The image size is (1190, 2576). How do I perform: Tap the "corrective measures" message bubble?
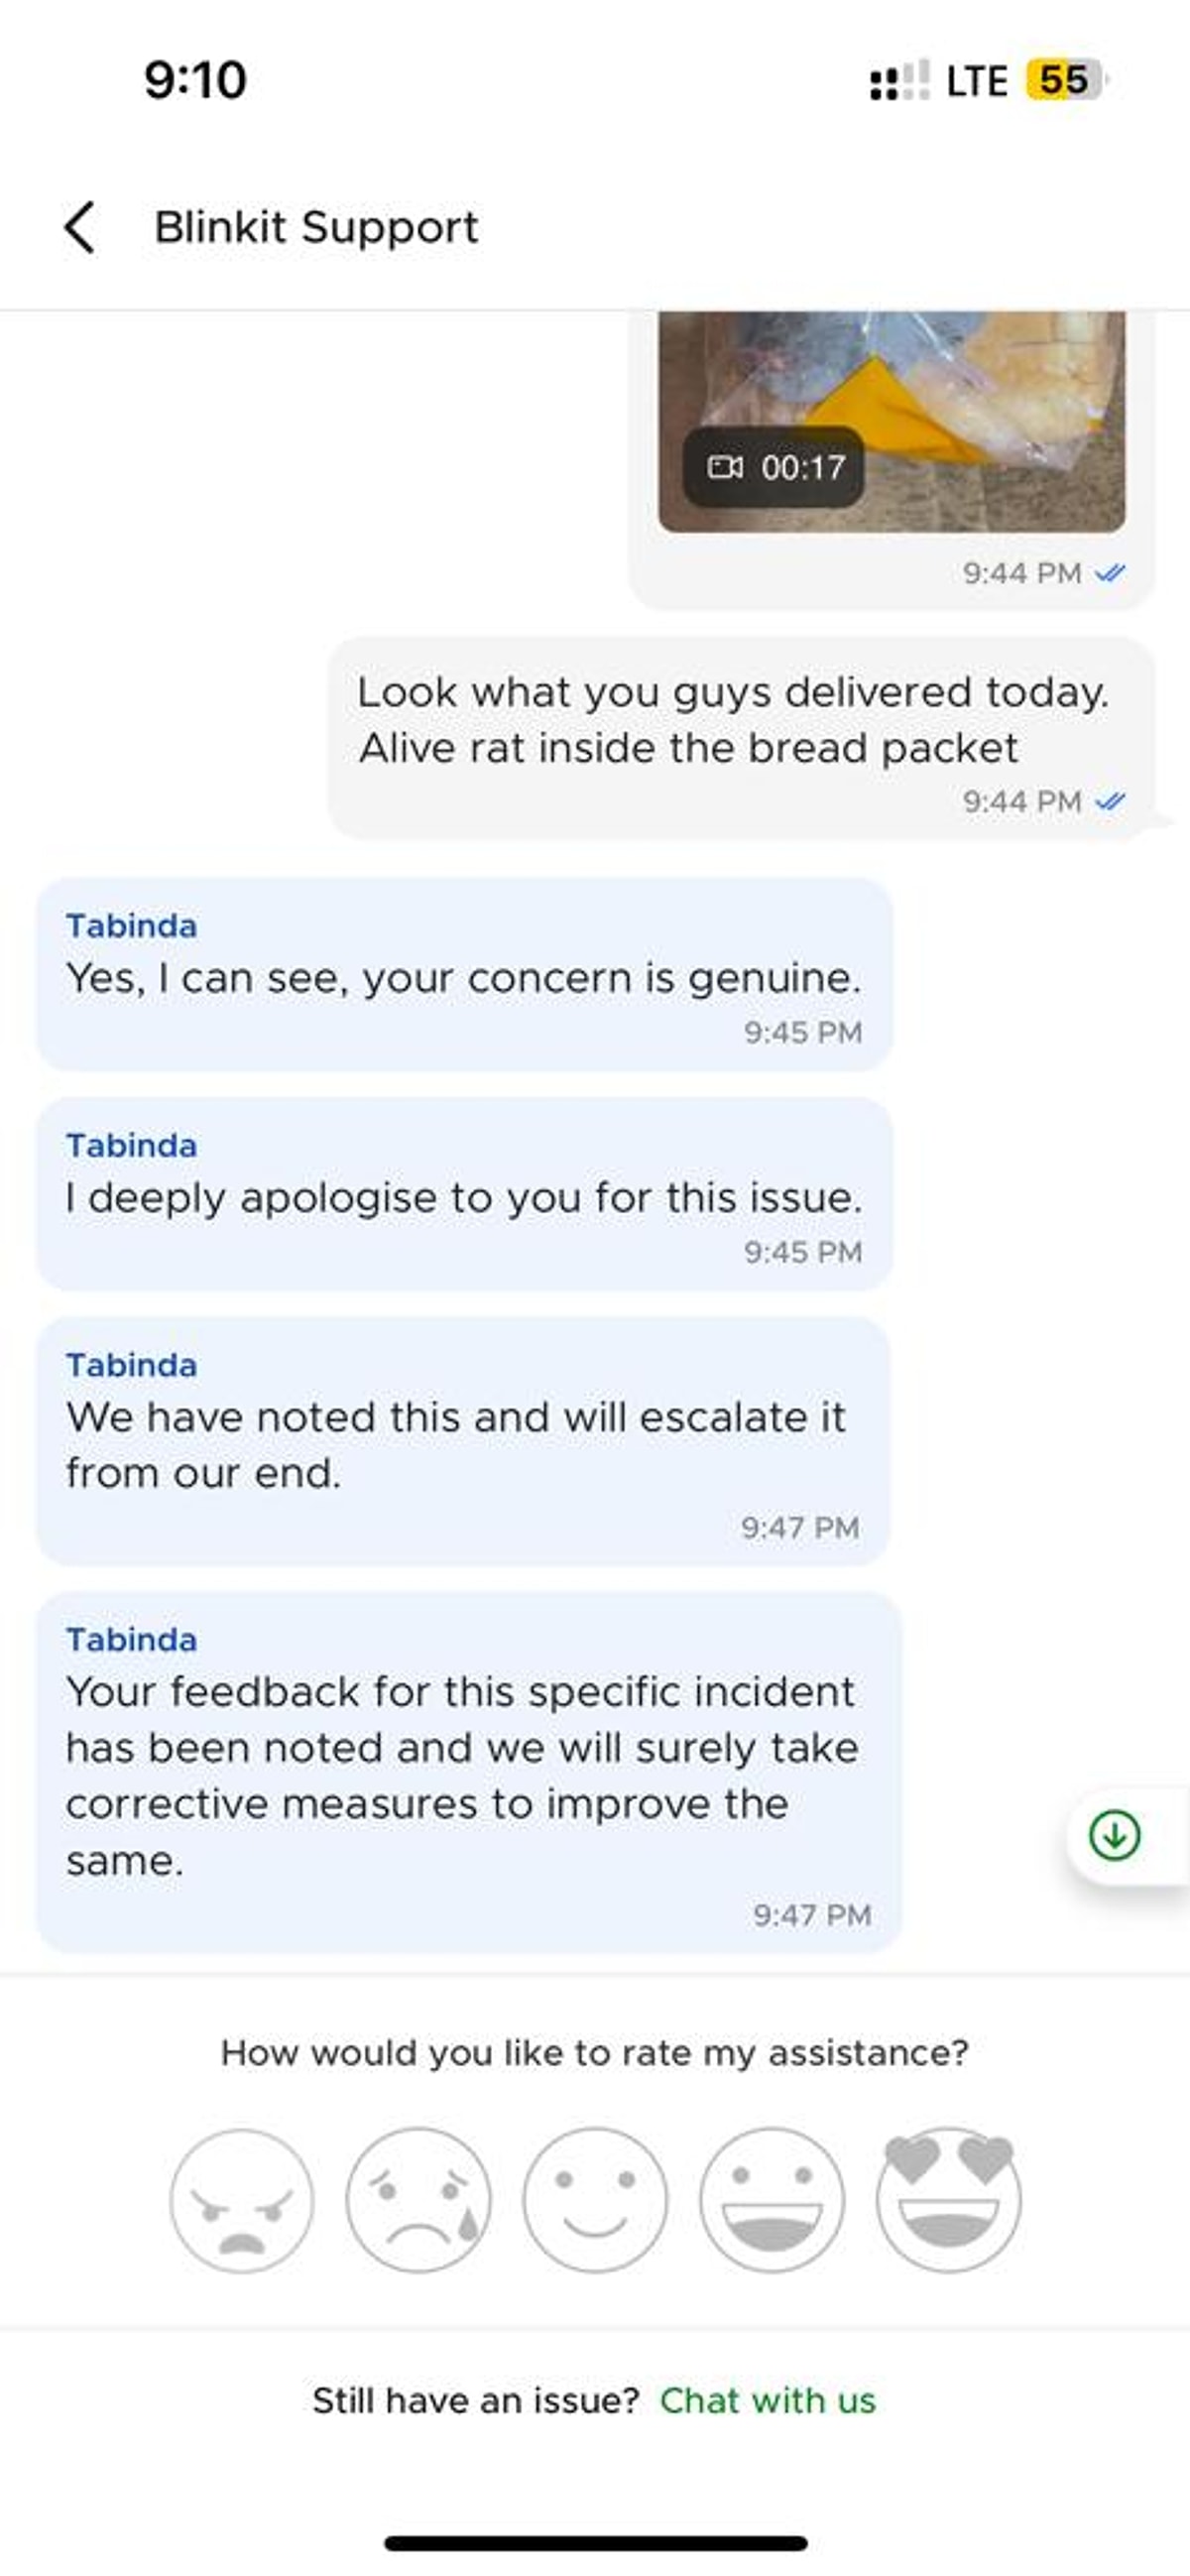pos(468,1771)
